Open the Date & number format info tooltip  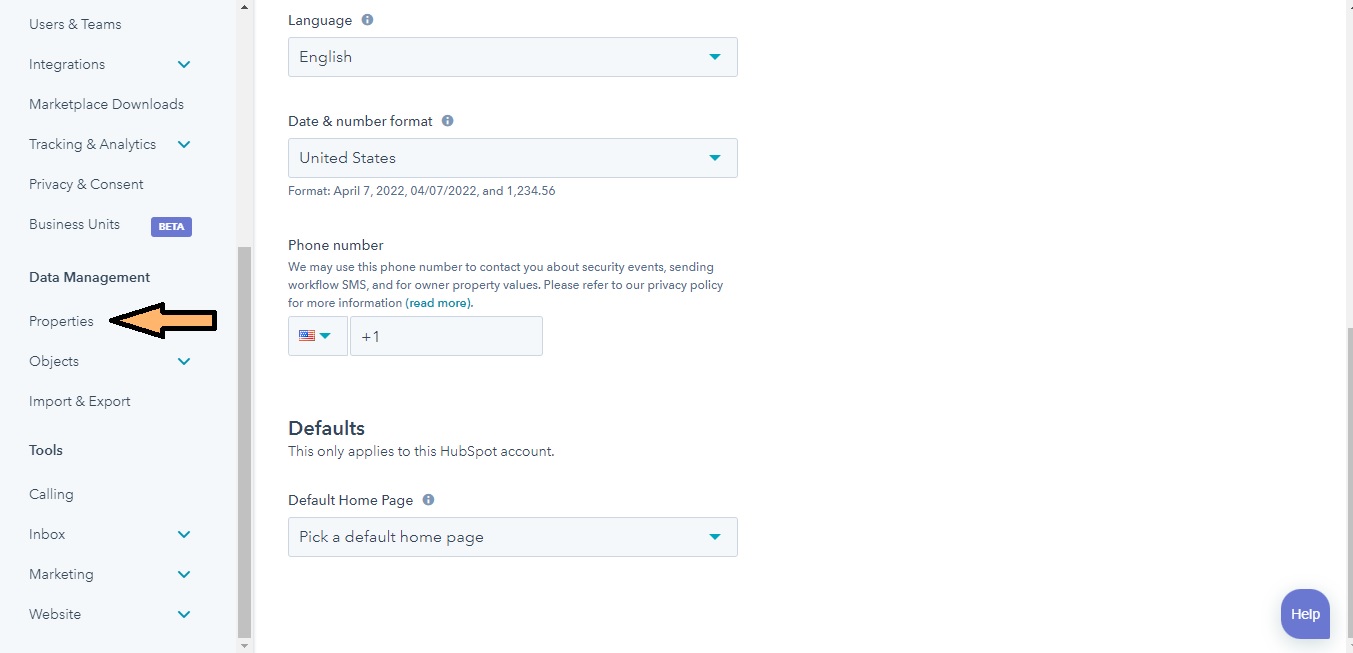(447, 120)
